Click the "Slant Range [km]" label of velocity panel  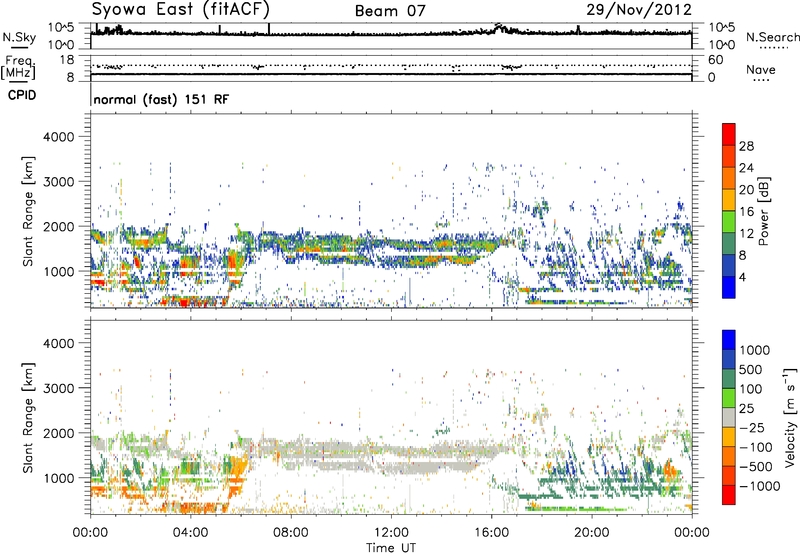(x=28, y=417)
